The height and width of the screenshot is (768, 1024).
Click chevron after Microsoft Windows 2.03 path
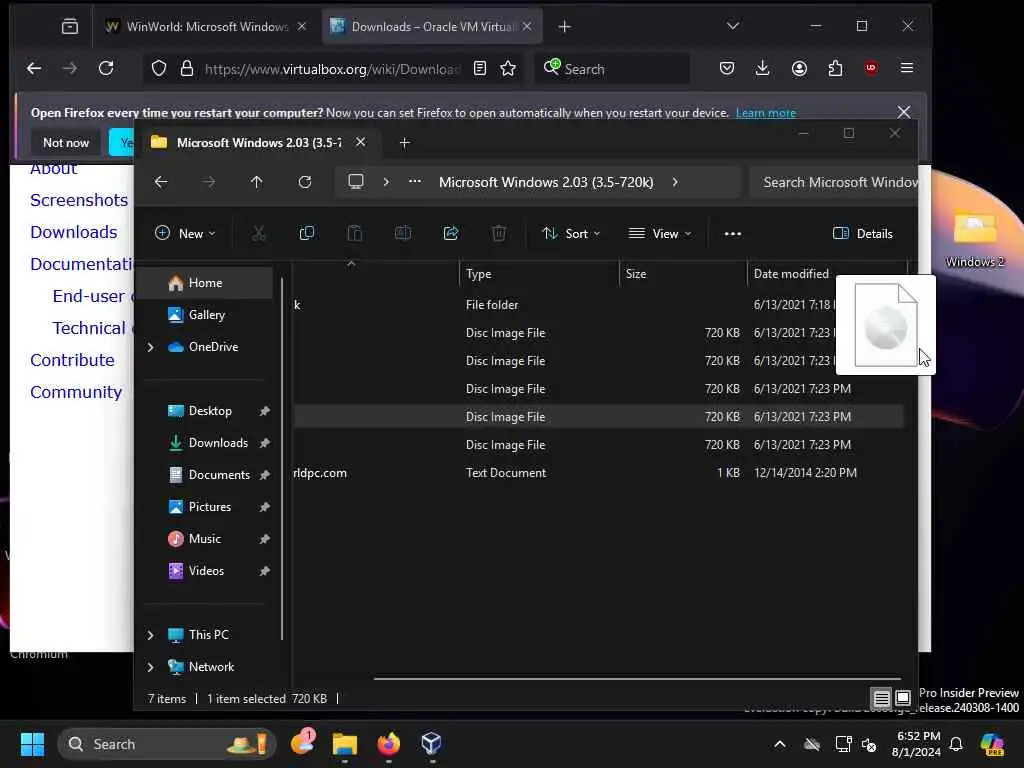(675, 182)
